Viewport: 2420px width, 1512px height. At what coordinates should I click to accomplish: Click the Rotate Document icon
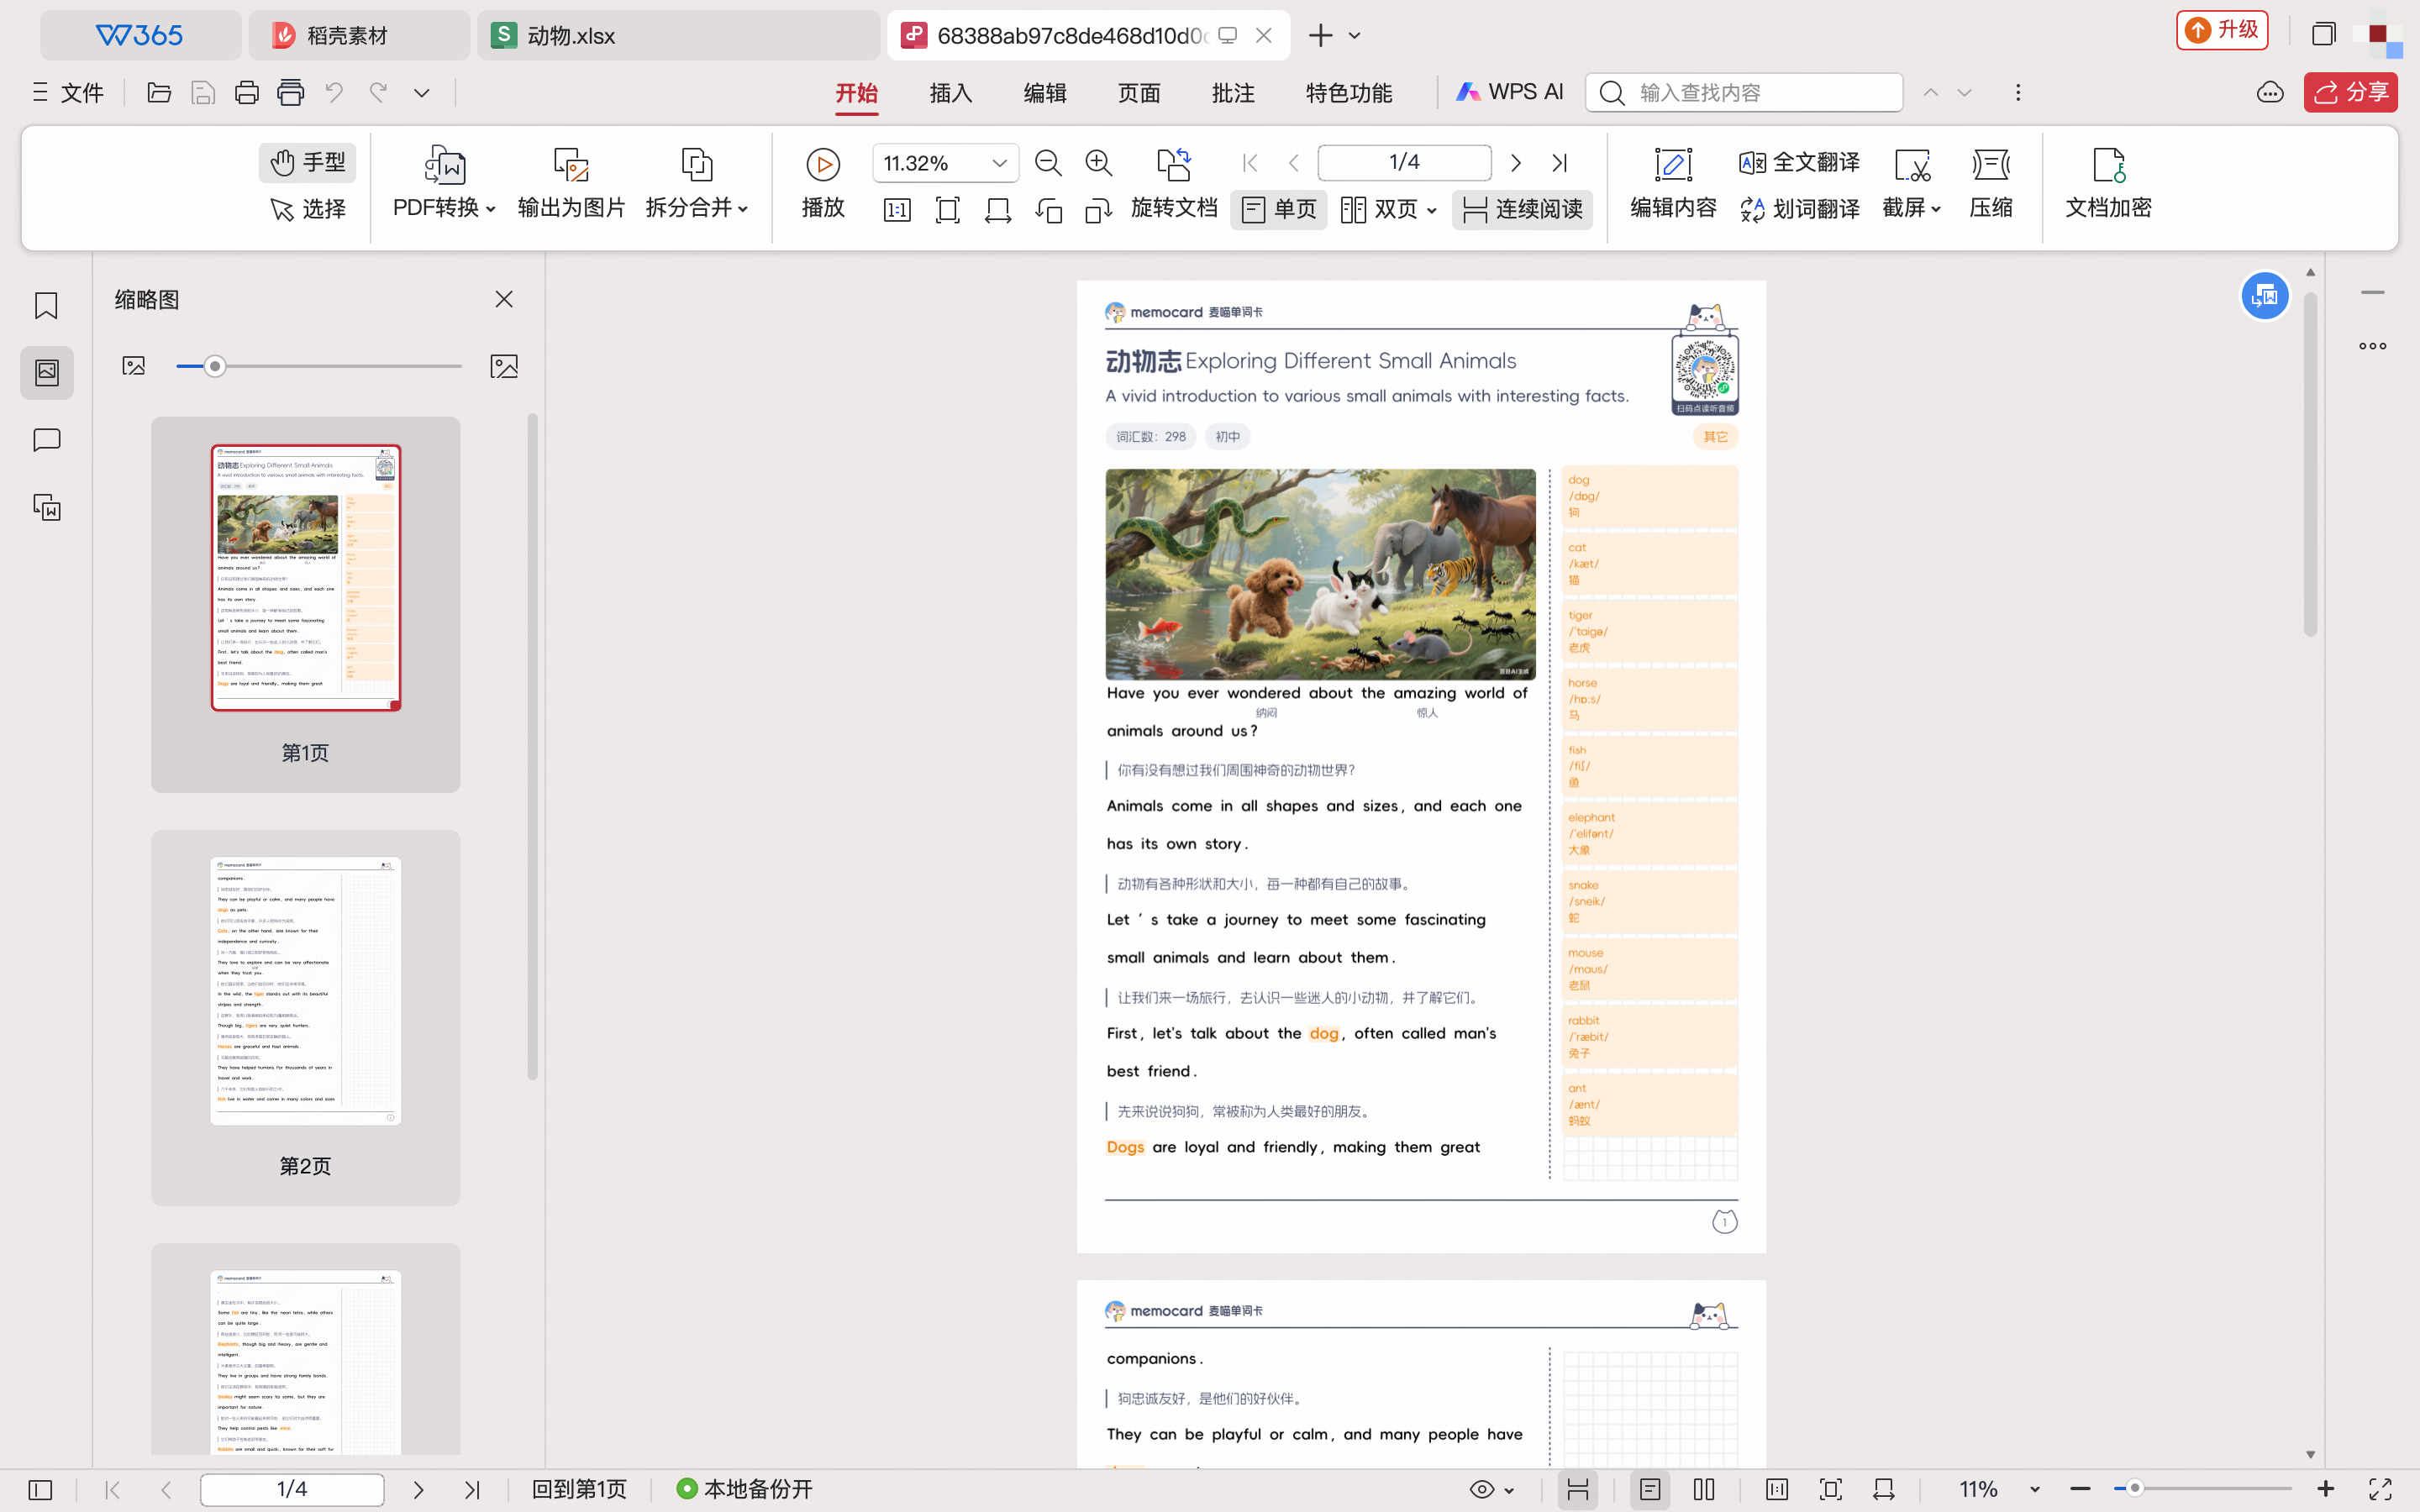1173,165
